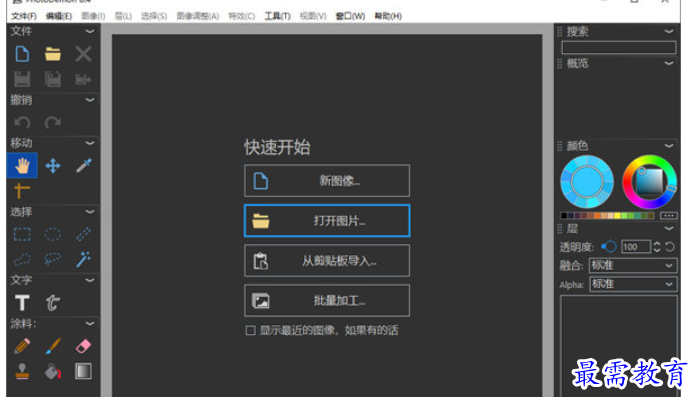Click the Undo arrow icon
The height and width of the screenshot is (405, 696).
point(22,122)
